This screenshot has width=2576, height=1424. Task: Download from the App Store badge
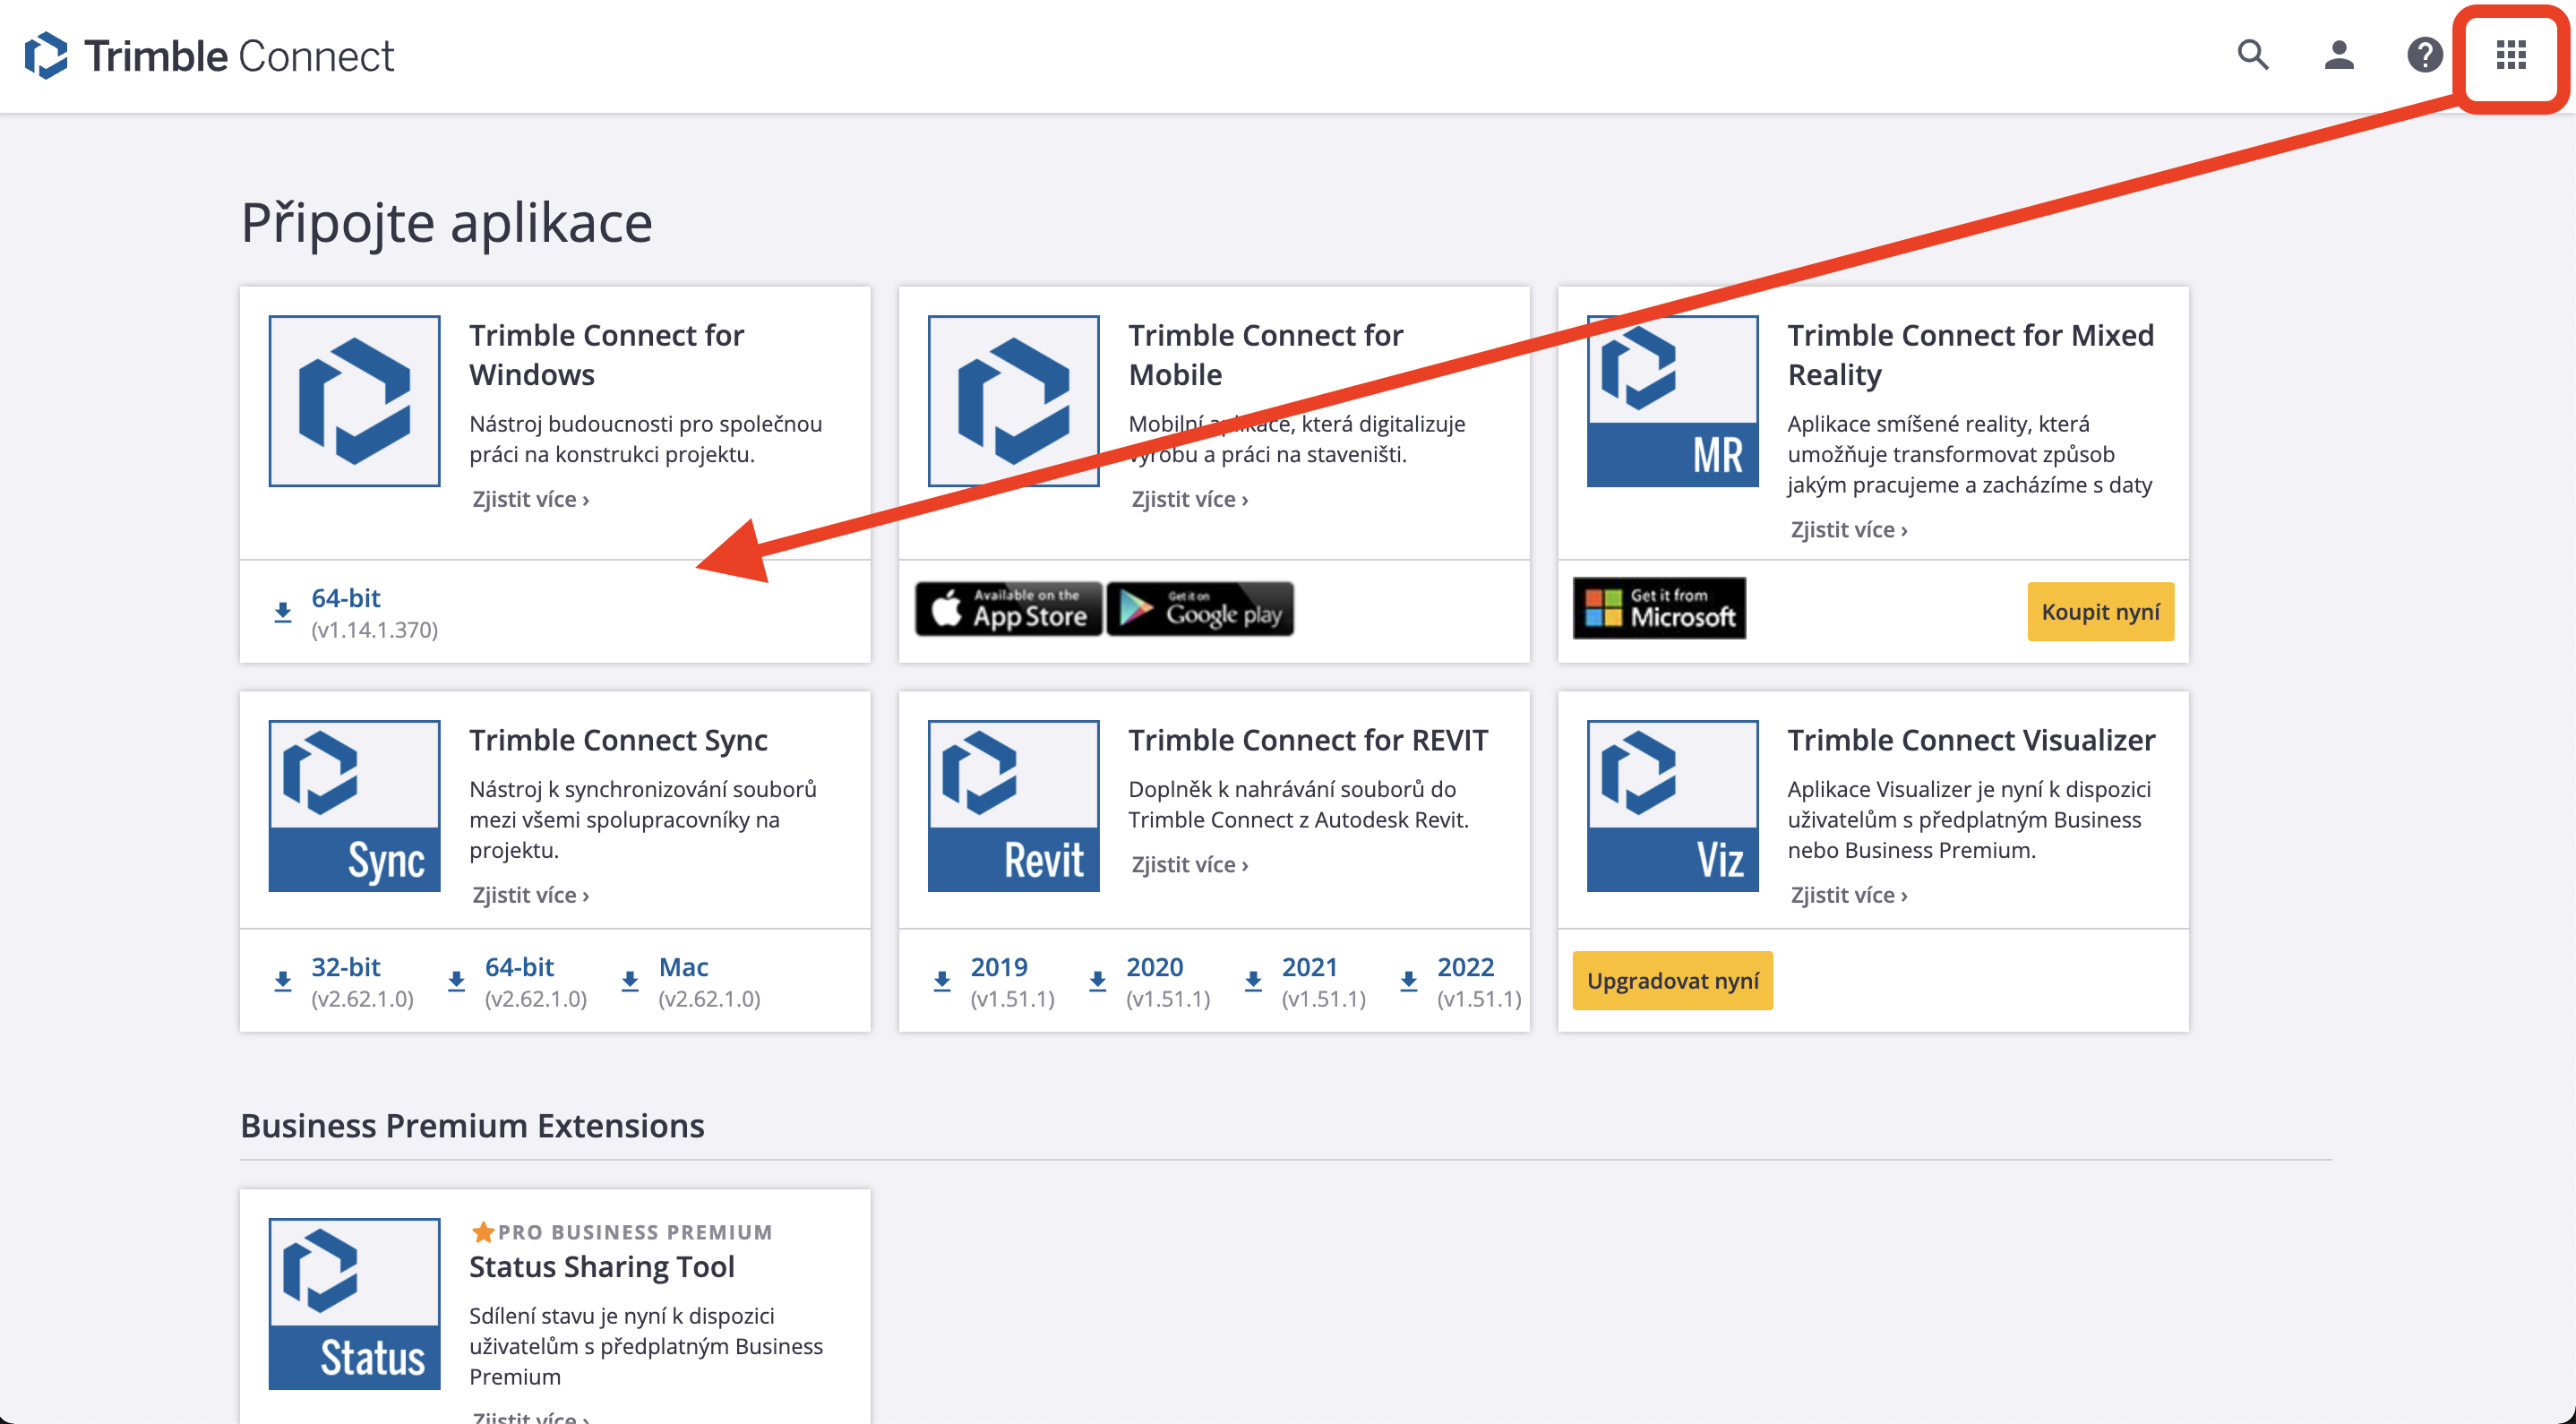[1007, 608]
